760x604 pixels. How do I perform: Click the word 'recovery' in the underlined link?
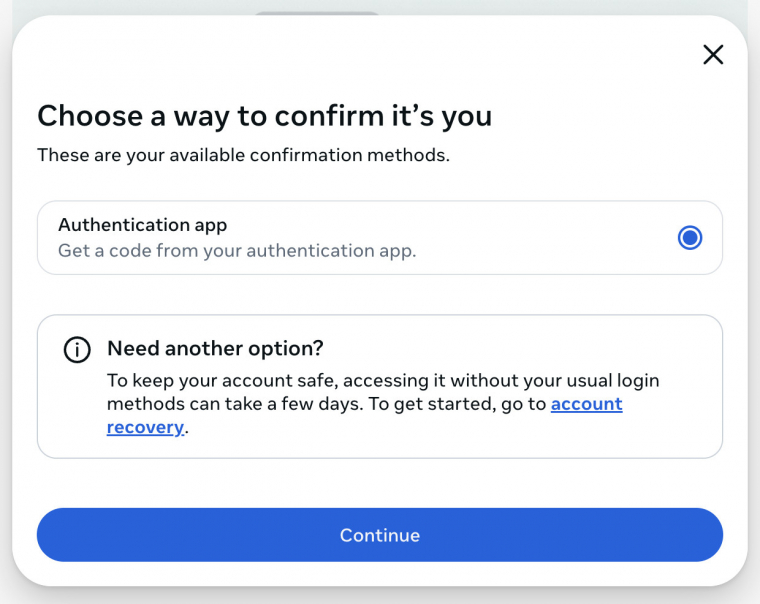click(x=145, y=428)
